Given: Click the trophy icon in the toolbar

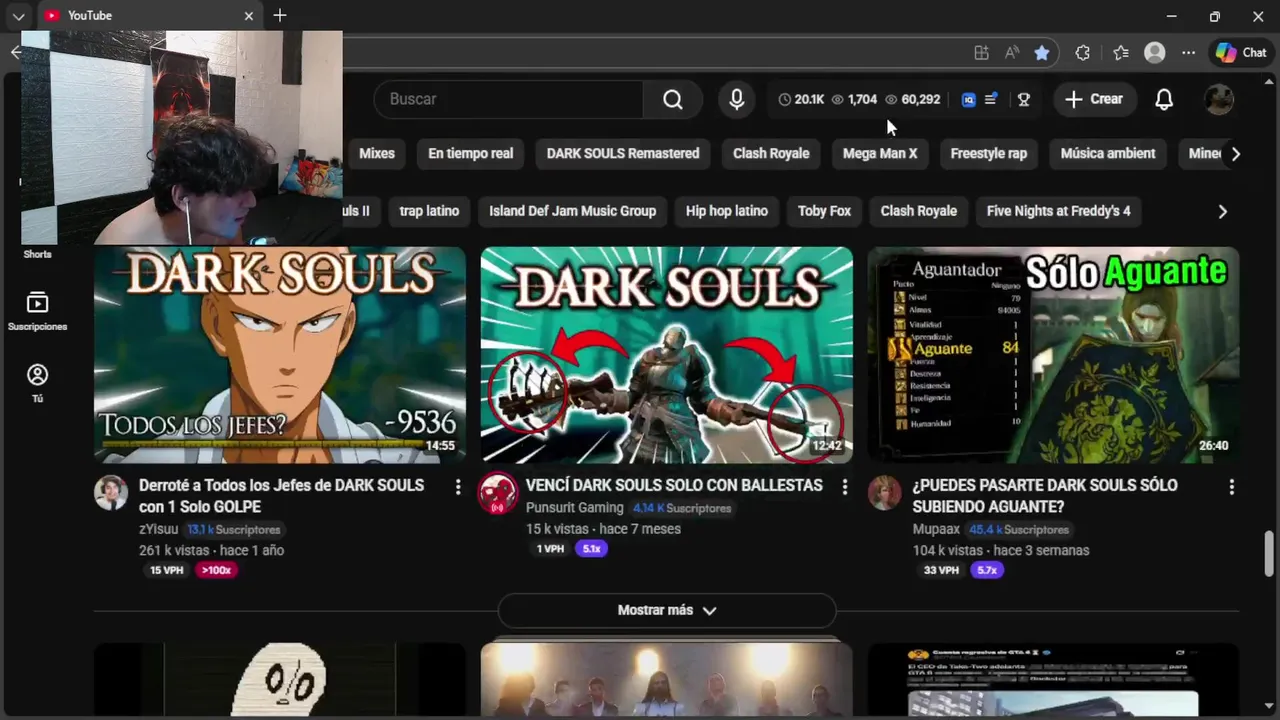Looking at the screenshot, I should pyautogui.click(x=1024, y=99).
